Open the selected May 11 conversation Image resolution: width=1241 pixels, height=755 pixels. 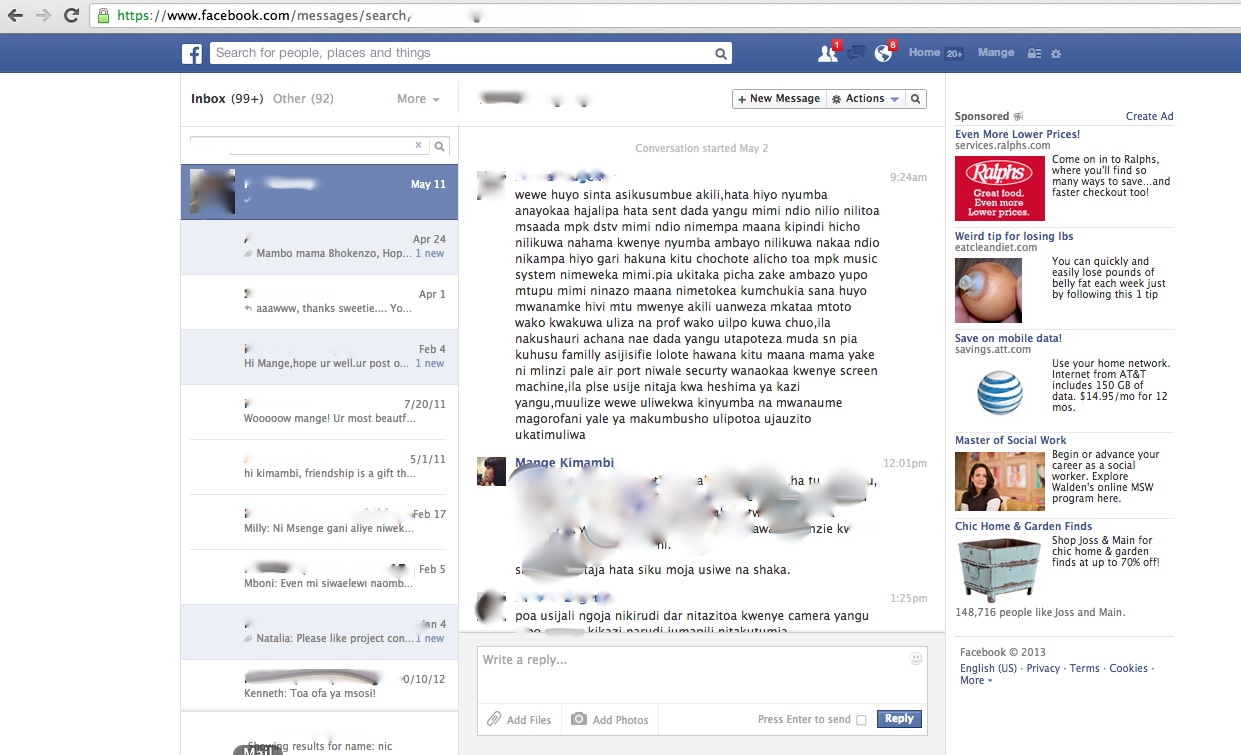click(319, 192)
